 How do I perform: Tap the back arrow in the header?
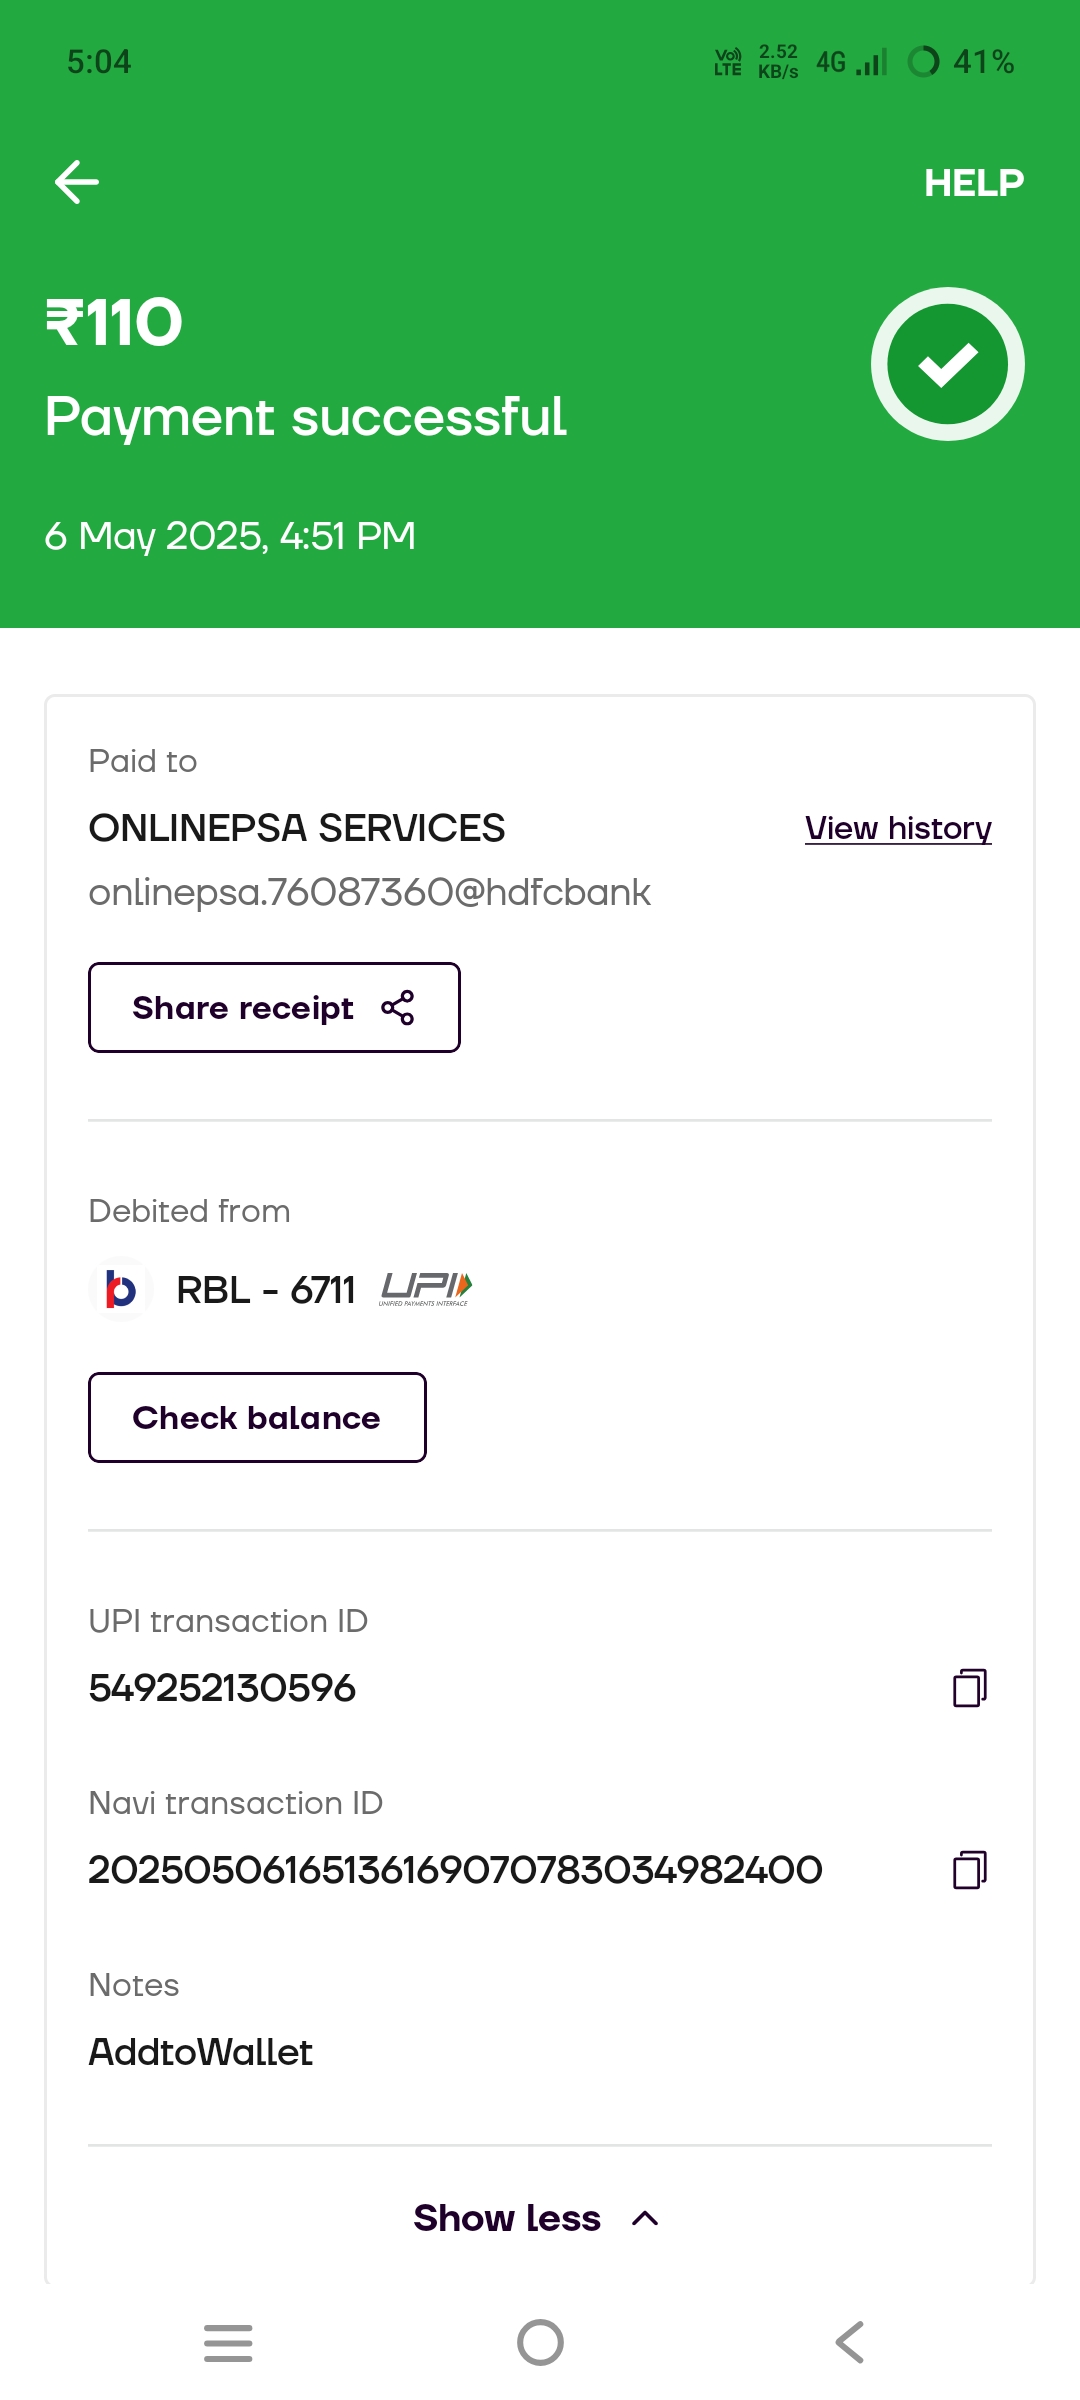(77, 182)
